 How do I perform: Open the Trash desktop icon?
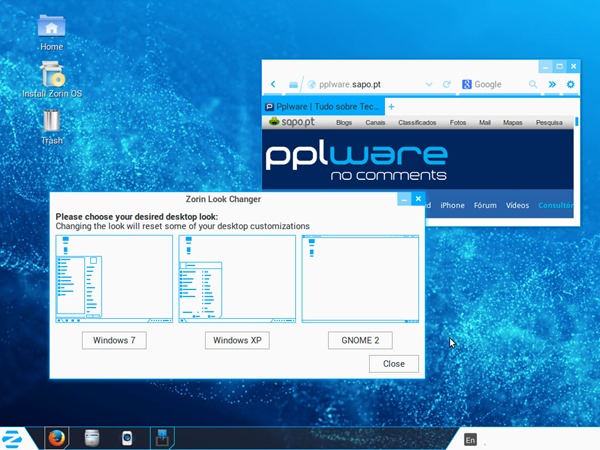52,126
